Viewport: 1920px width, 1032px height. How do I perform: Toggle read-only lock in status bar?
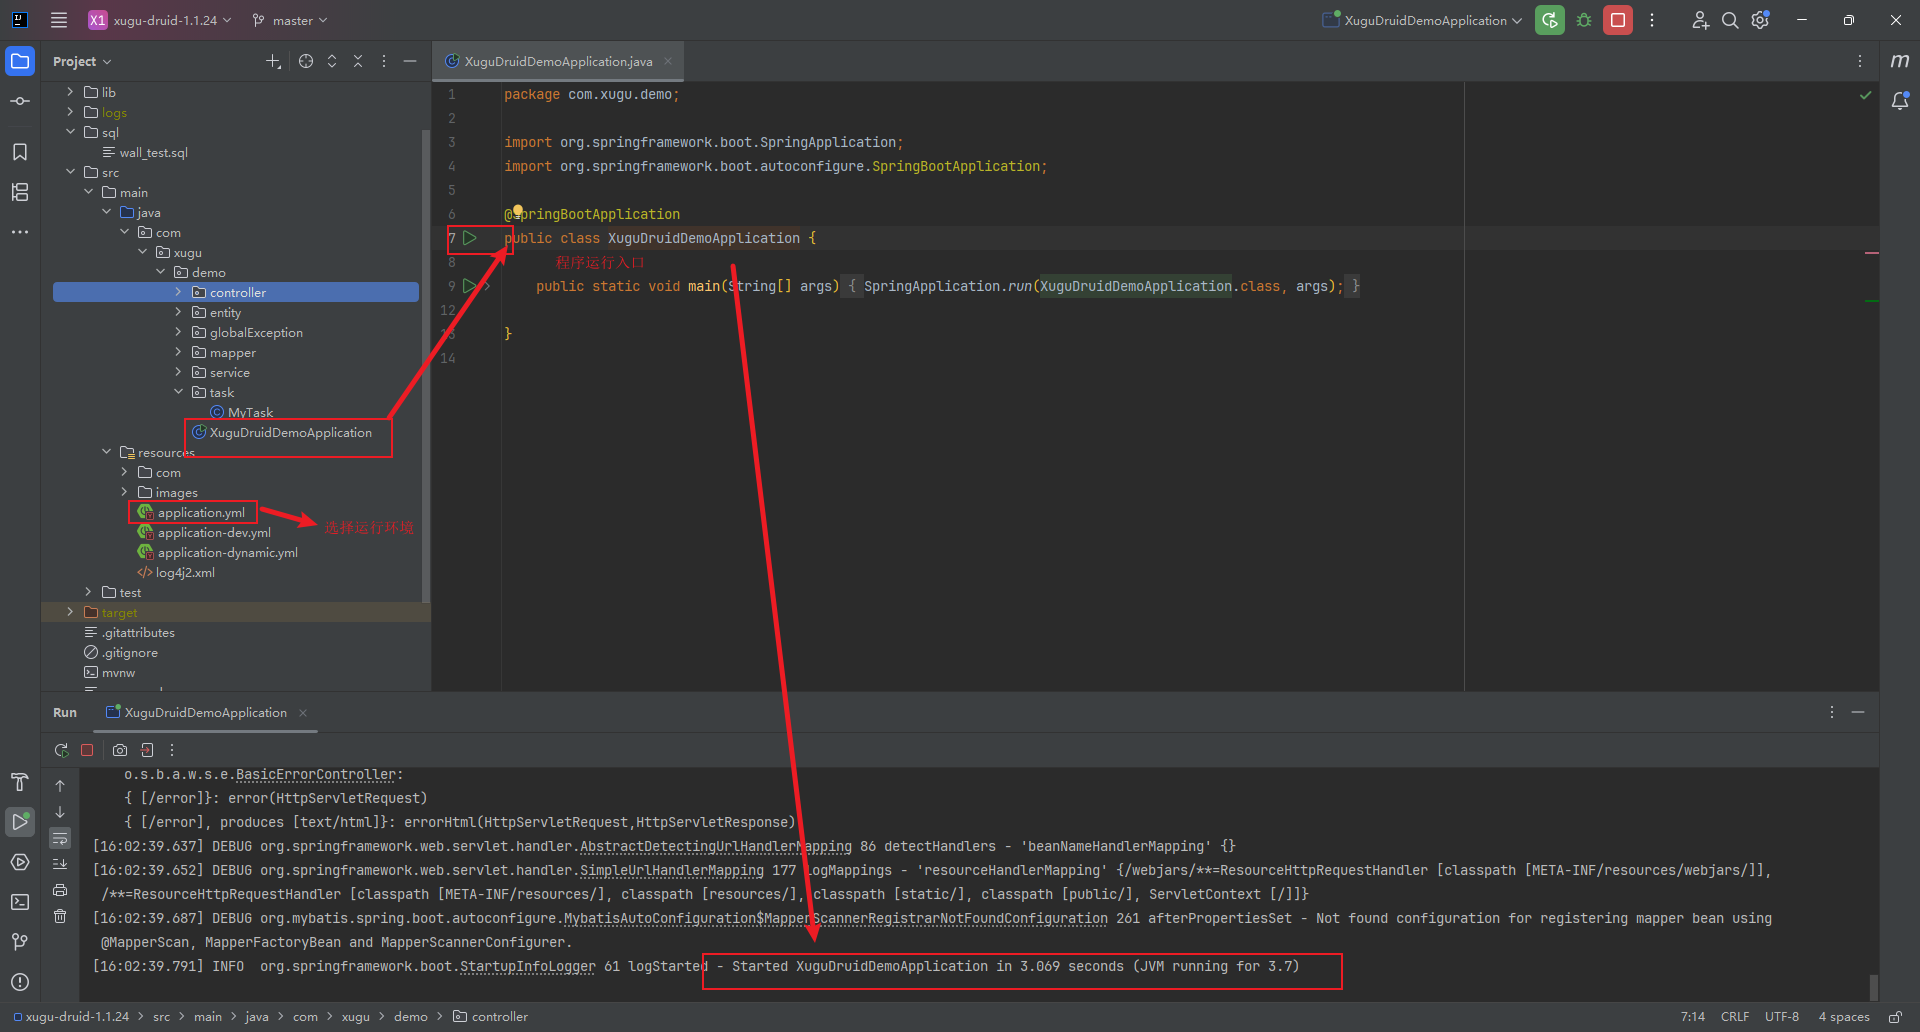click(1895, 1017)
